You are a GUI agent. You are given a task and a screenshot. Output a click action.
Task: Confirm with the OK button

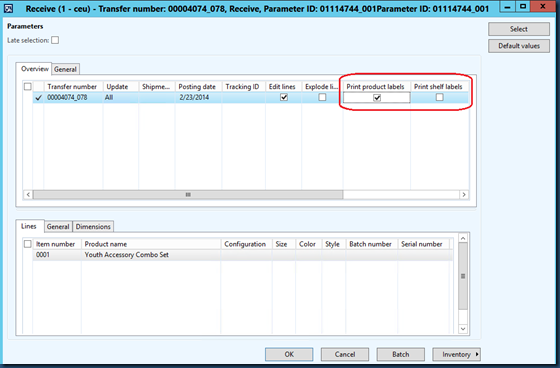click(x=289, y=354)
